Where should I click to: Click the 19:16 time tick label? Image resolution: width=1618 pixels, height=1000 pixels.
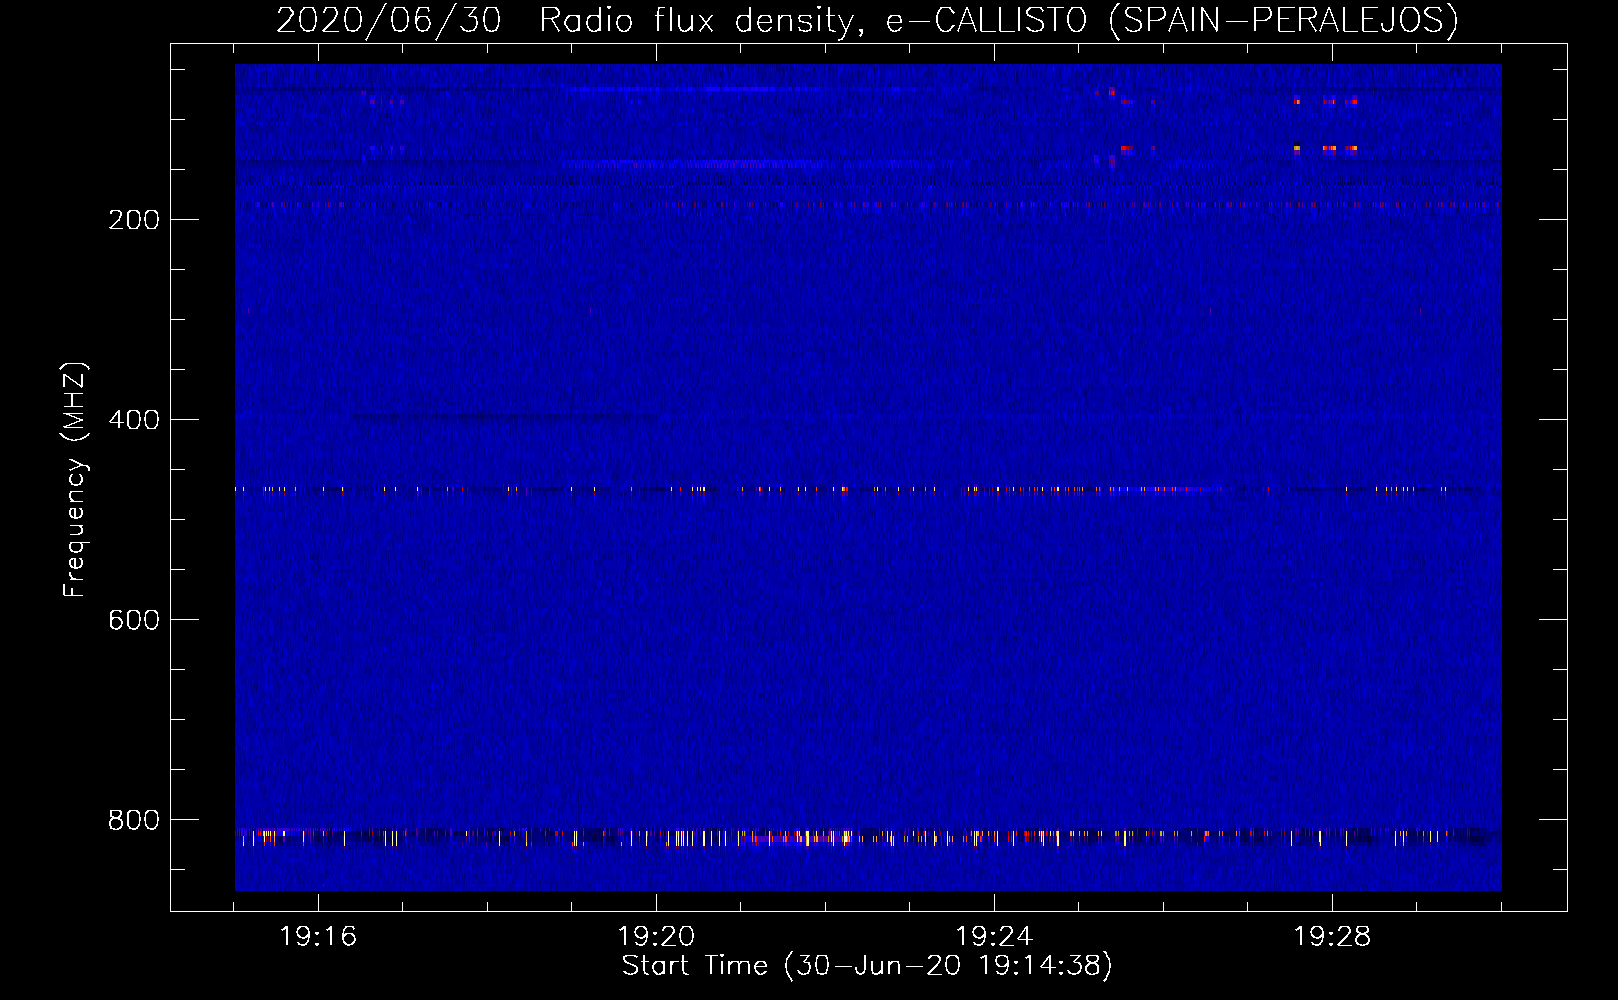318,937
